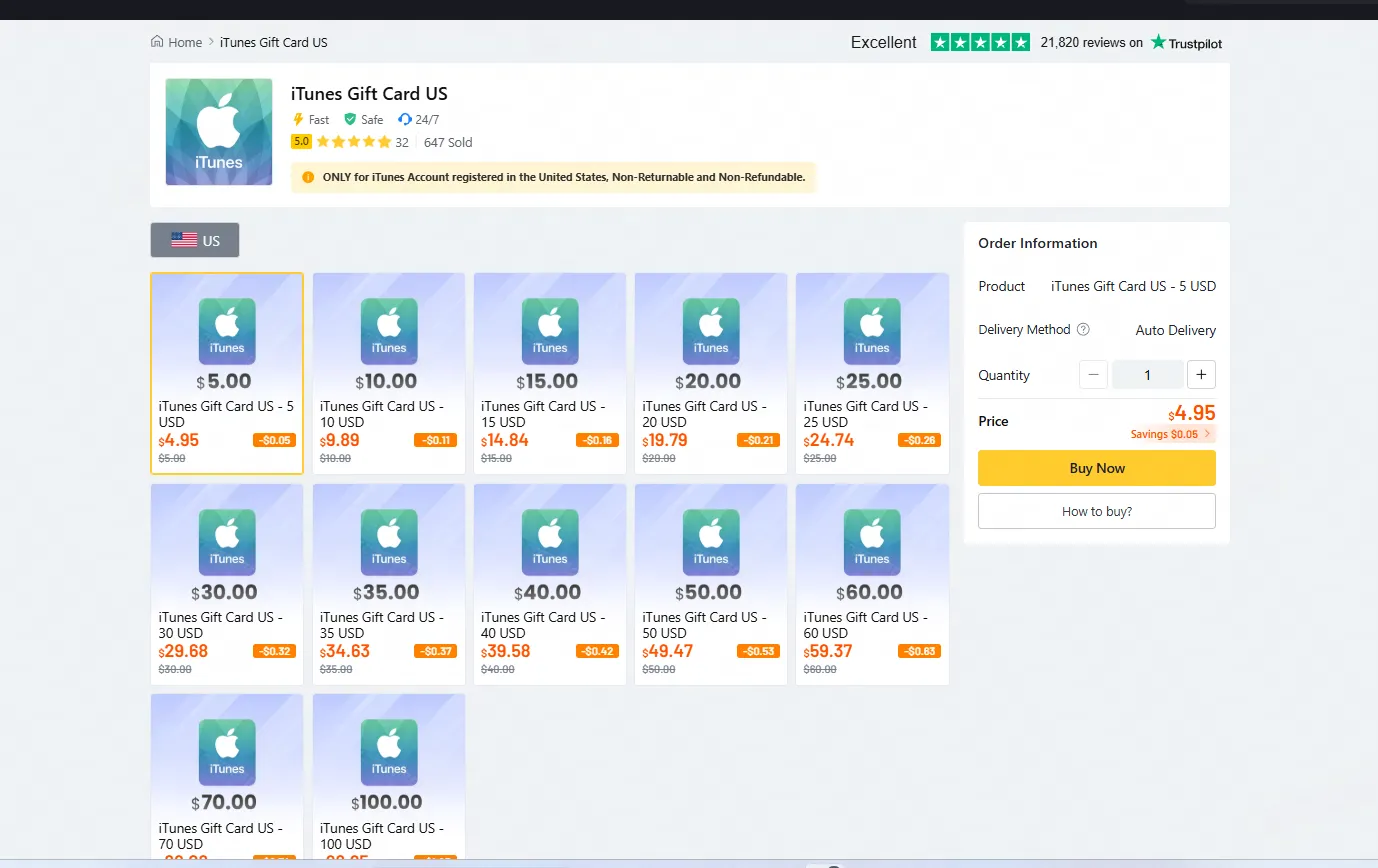
Task: Click the 647 Sold text
Action: coord(448,142)
